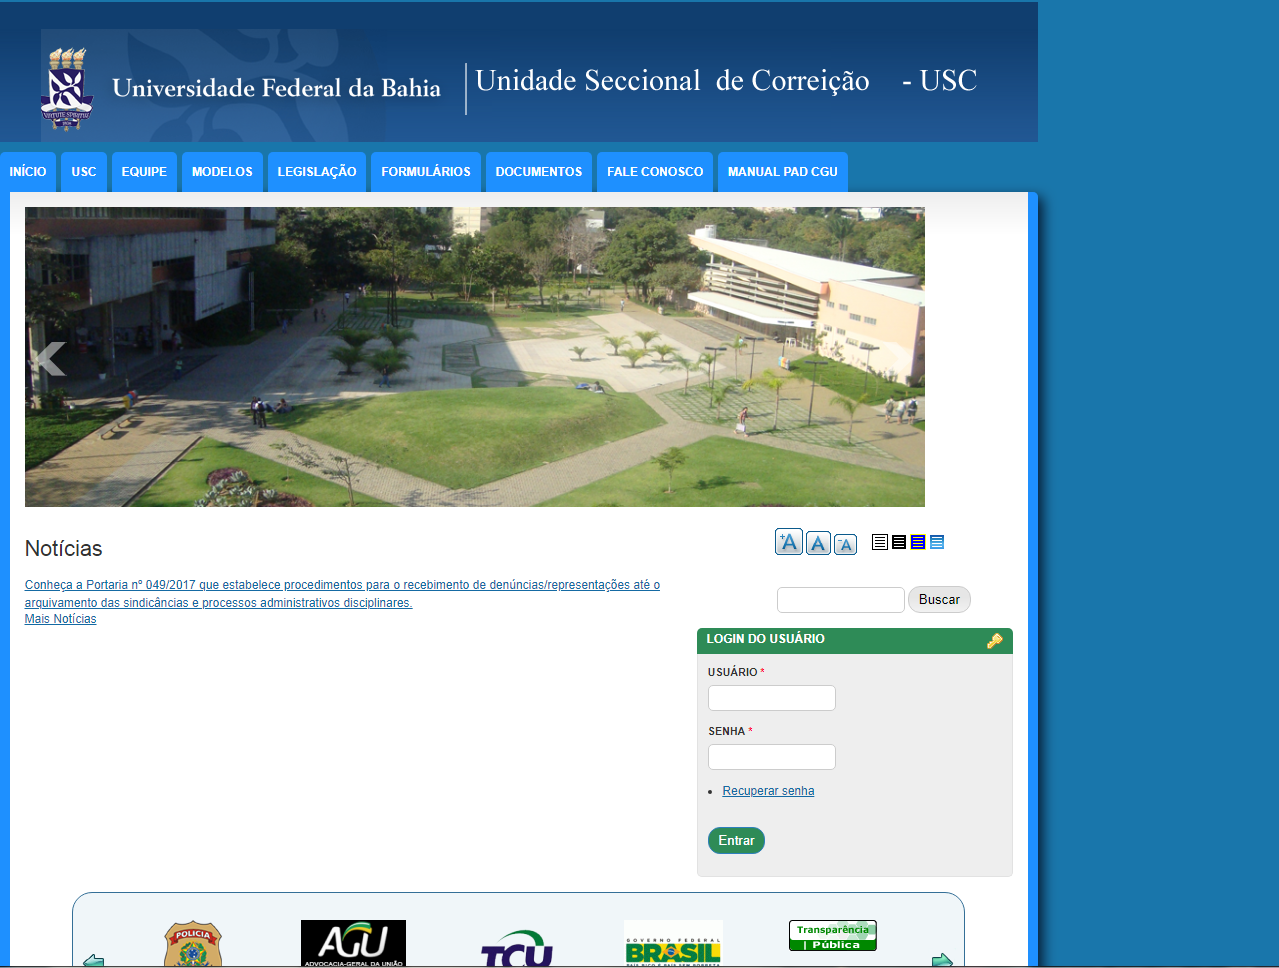Open the Polícia Federal badge logo
Screen dimensions: 1279x968
click(x=193, y=945)
